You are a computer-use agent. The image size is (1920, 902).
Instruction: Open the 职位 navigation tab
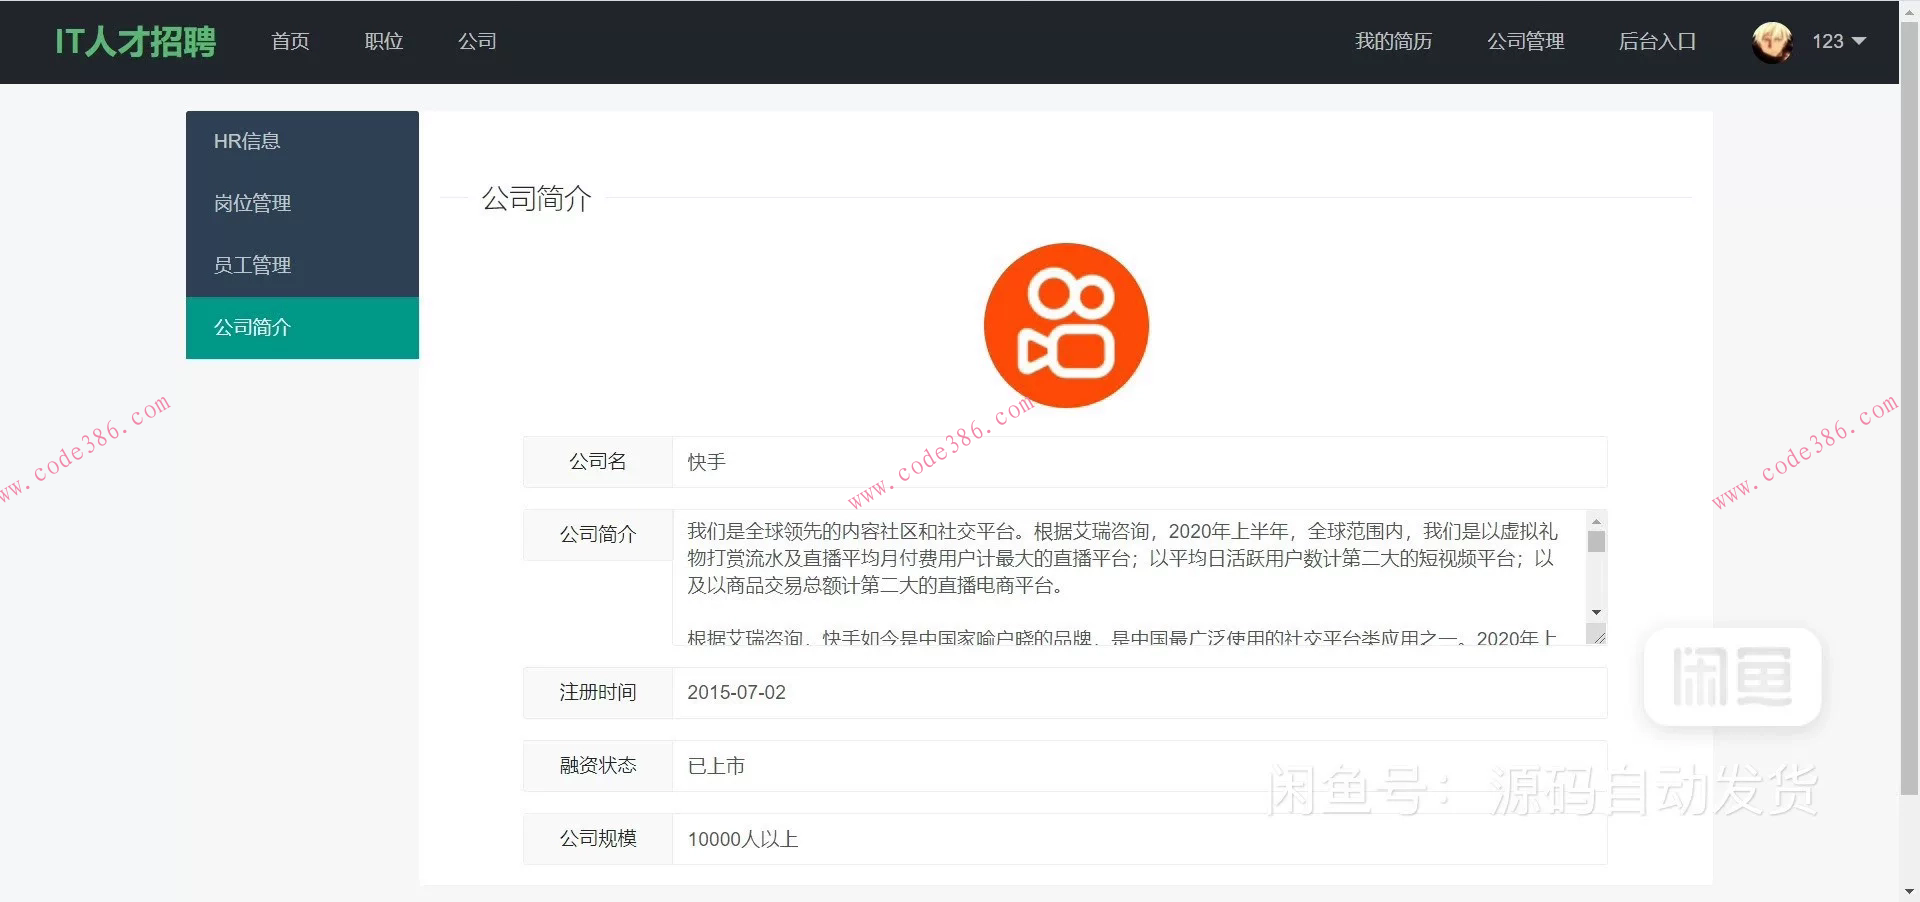(x=384, y=41)
